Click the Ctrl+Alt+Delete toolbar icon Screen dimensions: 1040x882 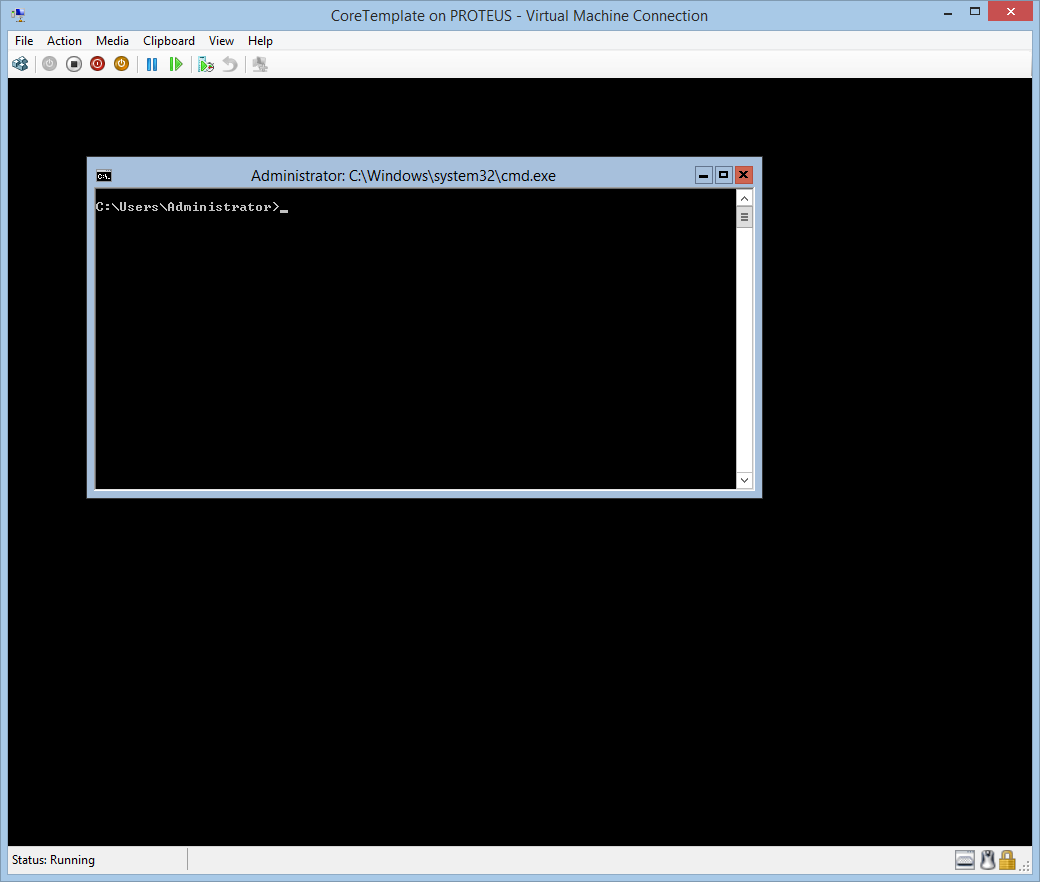pyautogui.click(x=20, y=64)
